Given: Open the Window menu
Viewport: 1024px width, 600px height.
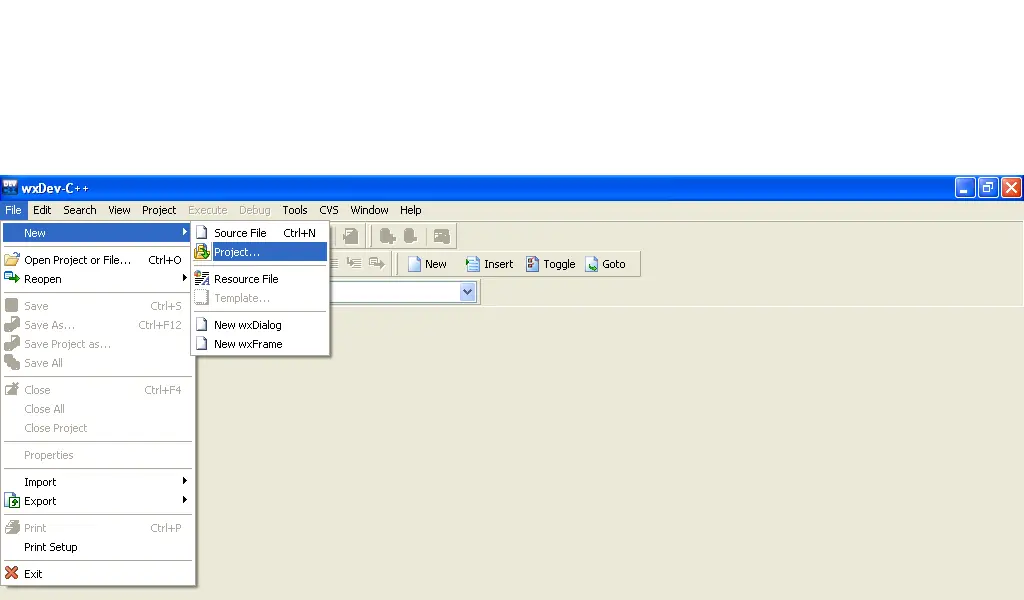Looking at the screenshot, I should [369, 210].
